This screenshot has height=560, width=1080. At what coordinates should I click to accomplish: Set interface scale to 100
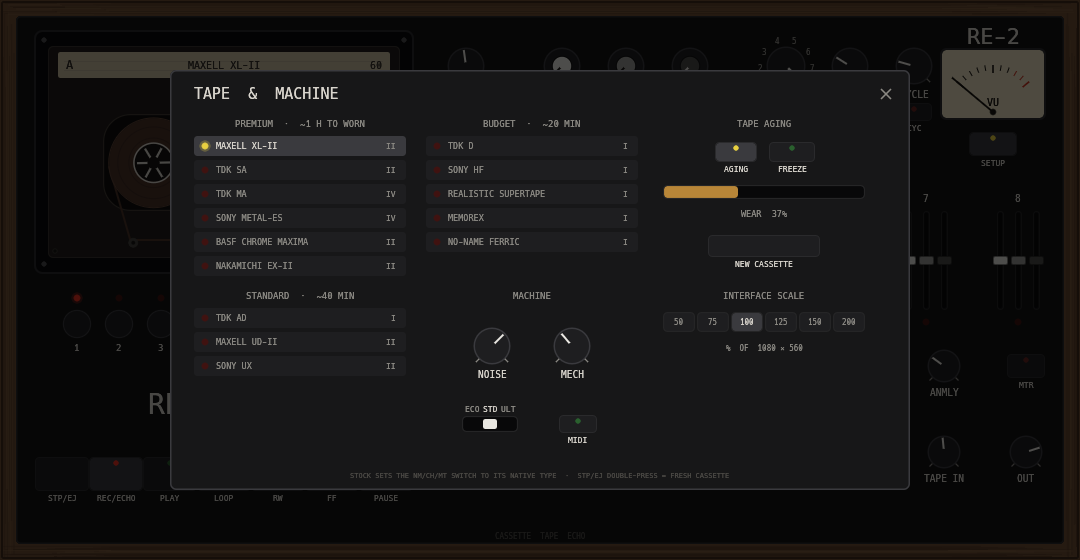747,322
